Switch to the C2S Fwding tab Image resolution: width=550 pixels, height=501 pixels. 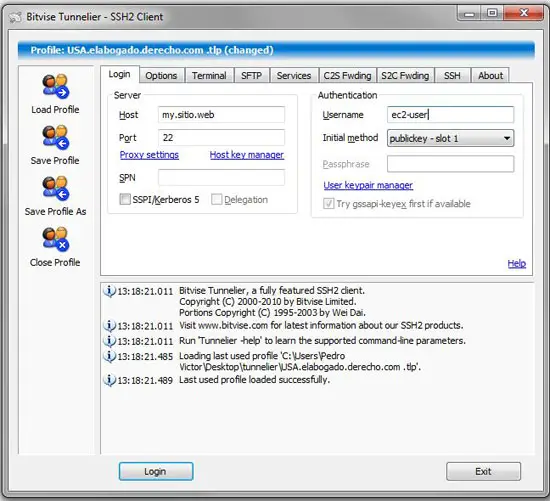point(347,75)
